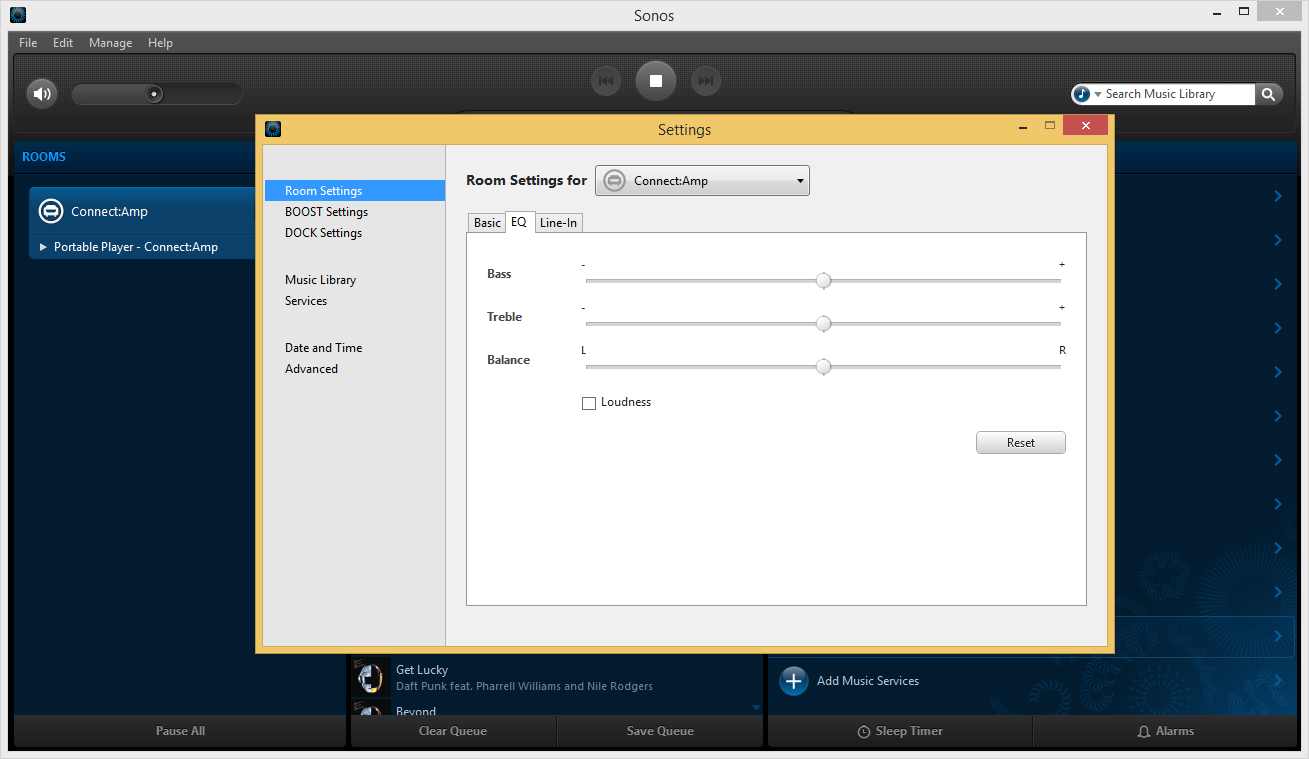Mute the volume with the speaker icon
The height and width of the screenshot is (759, 1309).
click(41, 94)
